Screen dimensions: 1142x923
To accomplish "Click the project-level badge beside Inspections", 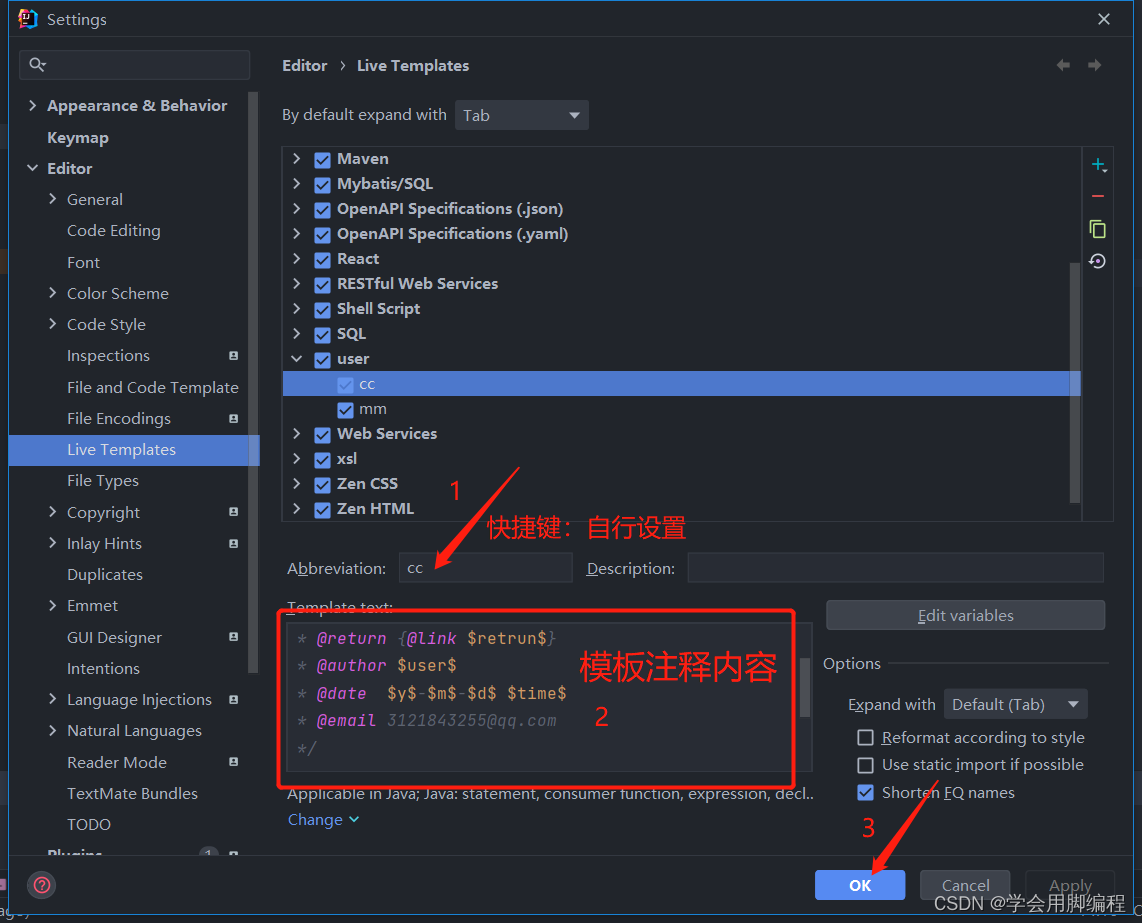I will [233, 356].
